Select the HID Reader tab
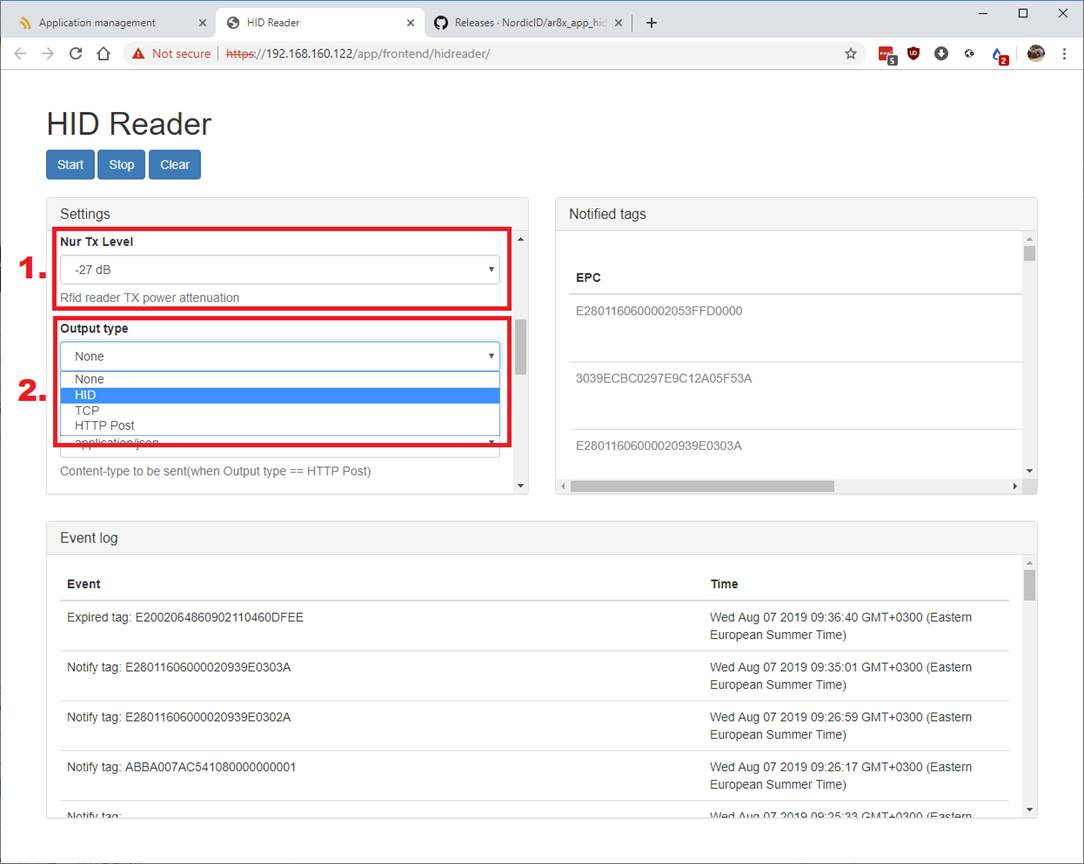1084x864 pixels. pos(320,23)
